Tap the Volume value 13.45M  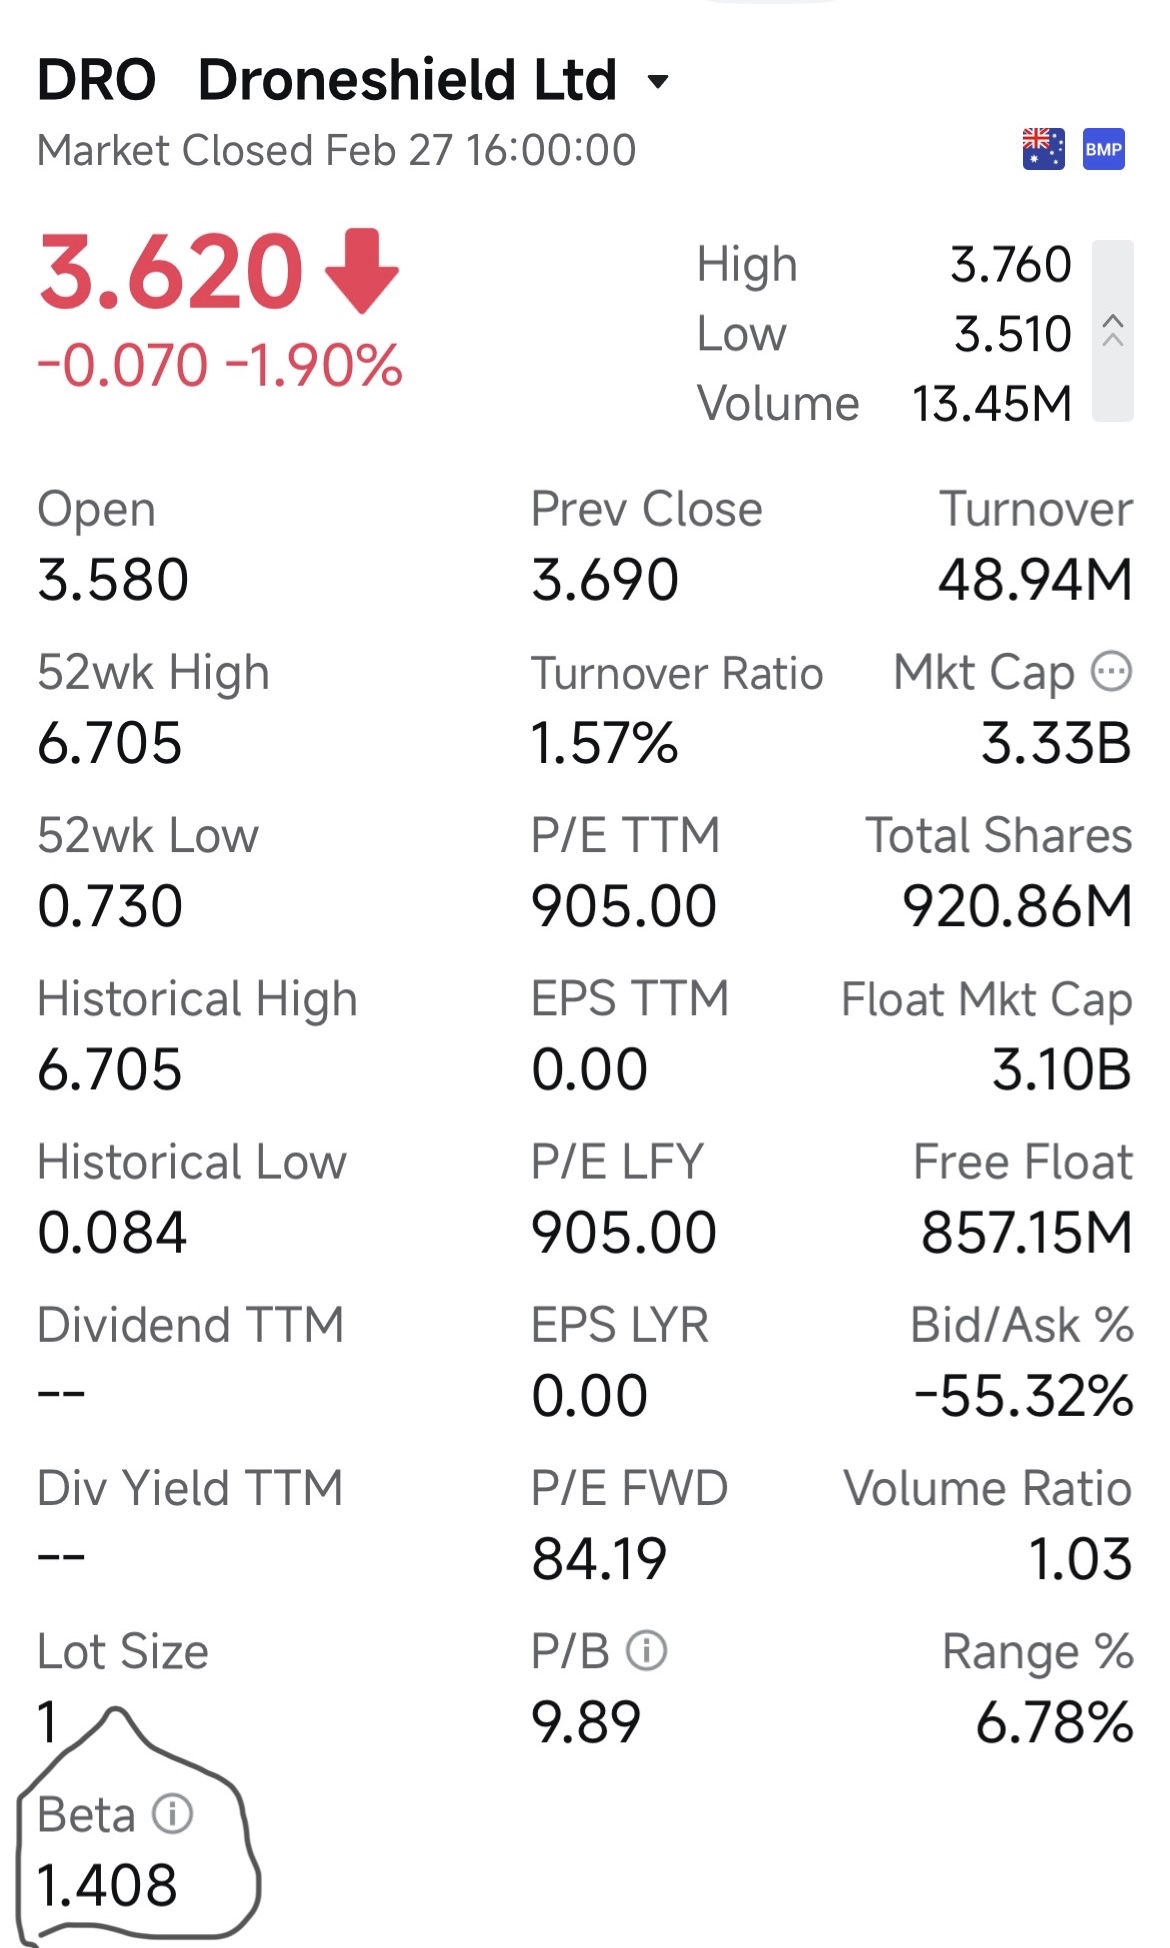pyautogui.click(x=992, y=404)
